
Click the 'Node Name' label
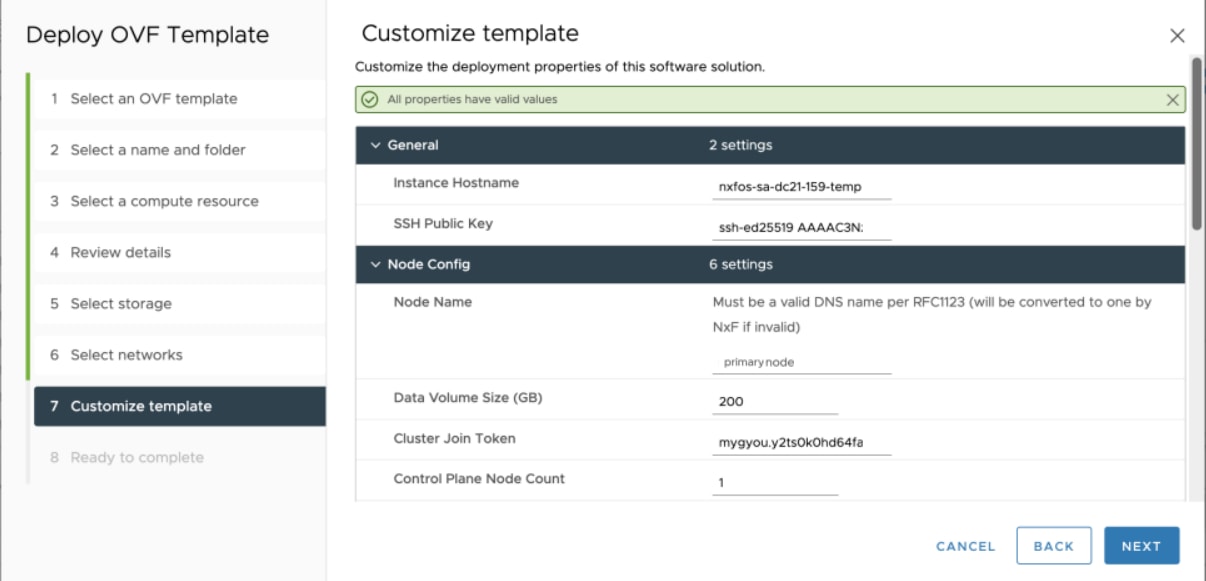click(433, 302)
